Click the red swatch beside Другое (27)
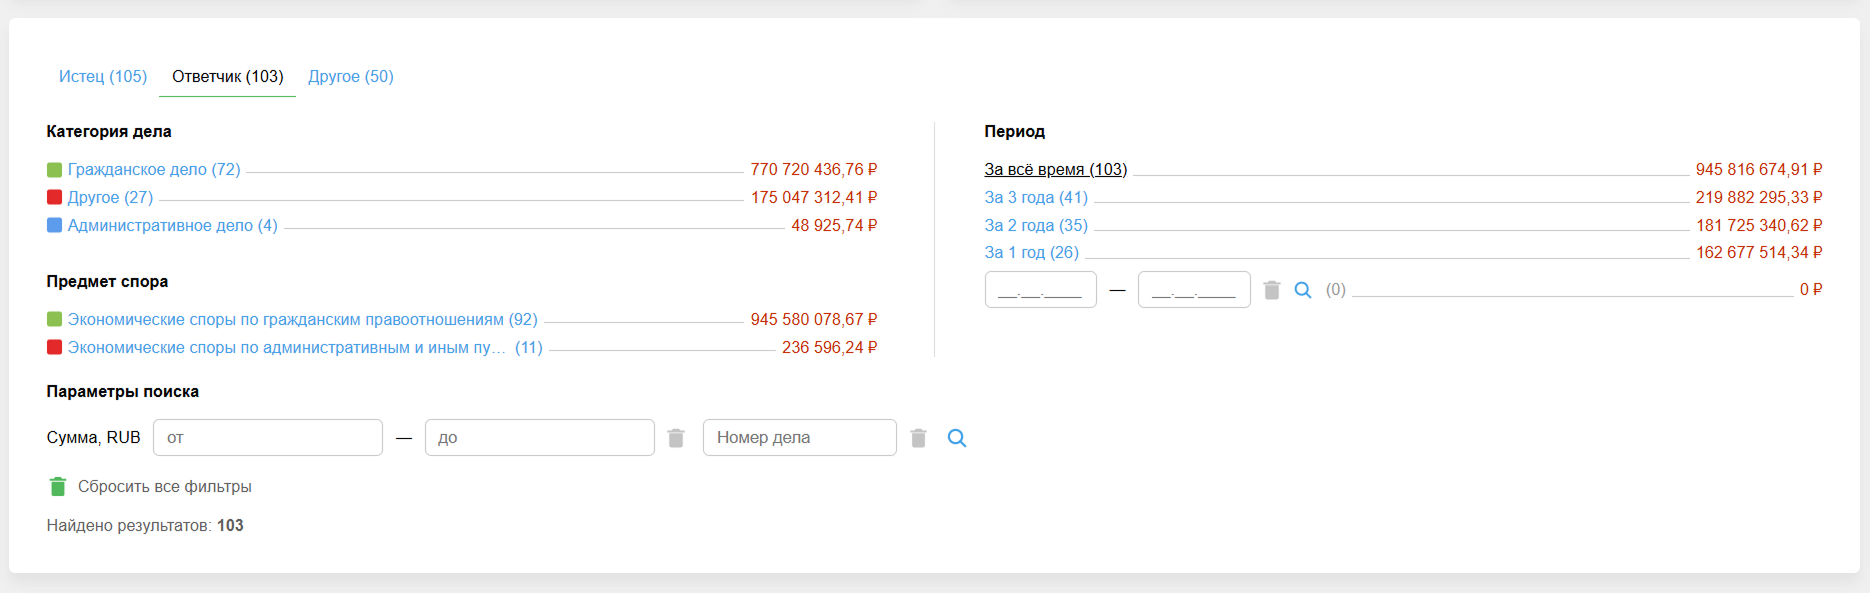Screen dimensions: 1870x593 pos(55,198)
